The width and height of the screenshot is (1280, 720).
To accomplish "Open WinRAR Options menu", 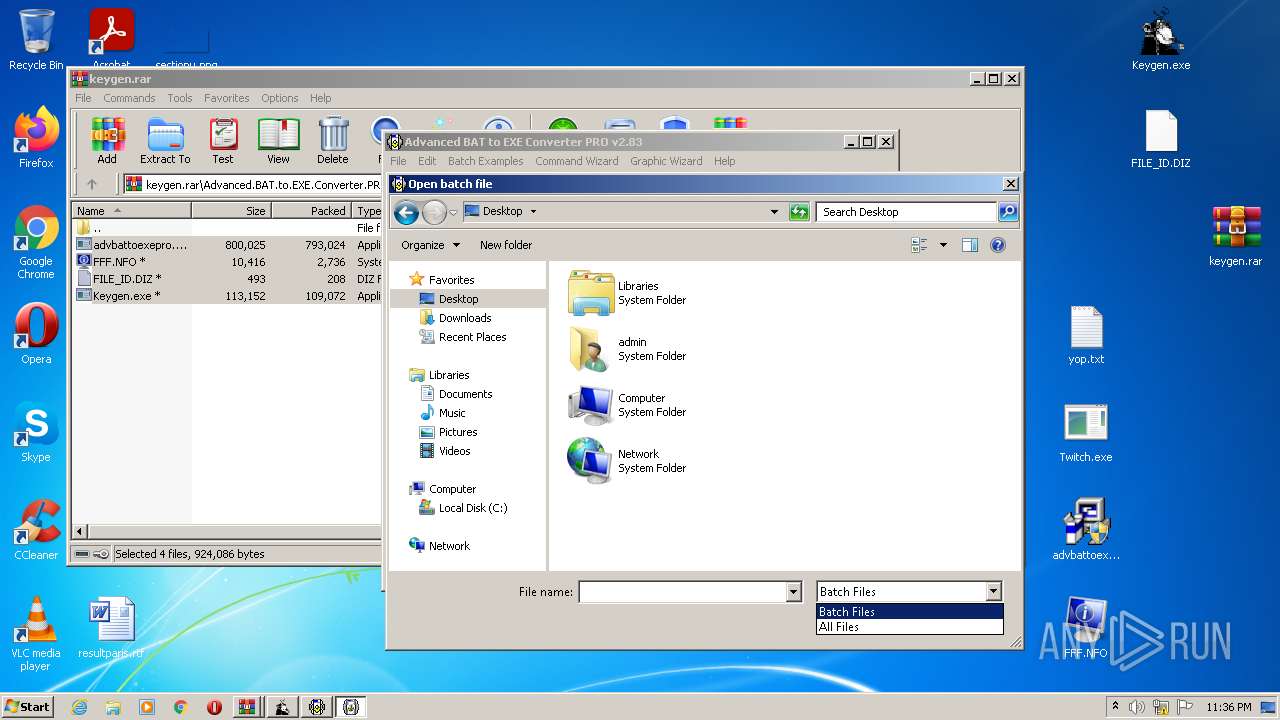I will tap(280, 98).
